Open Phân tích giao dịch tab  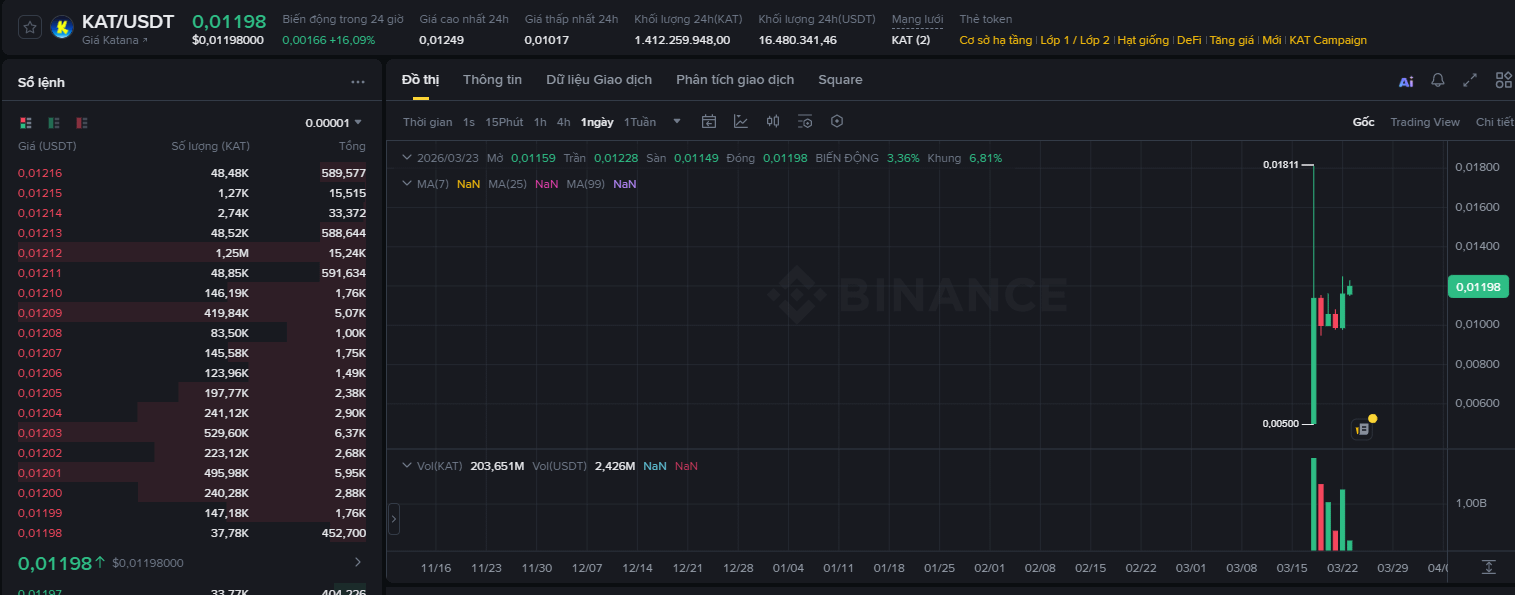click(735, 80)
